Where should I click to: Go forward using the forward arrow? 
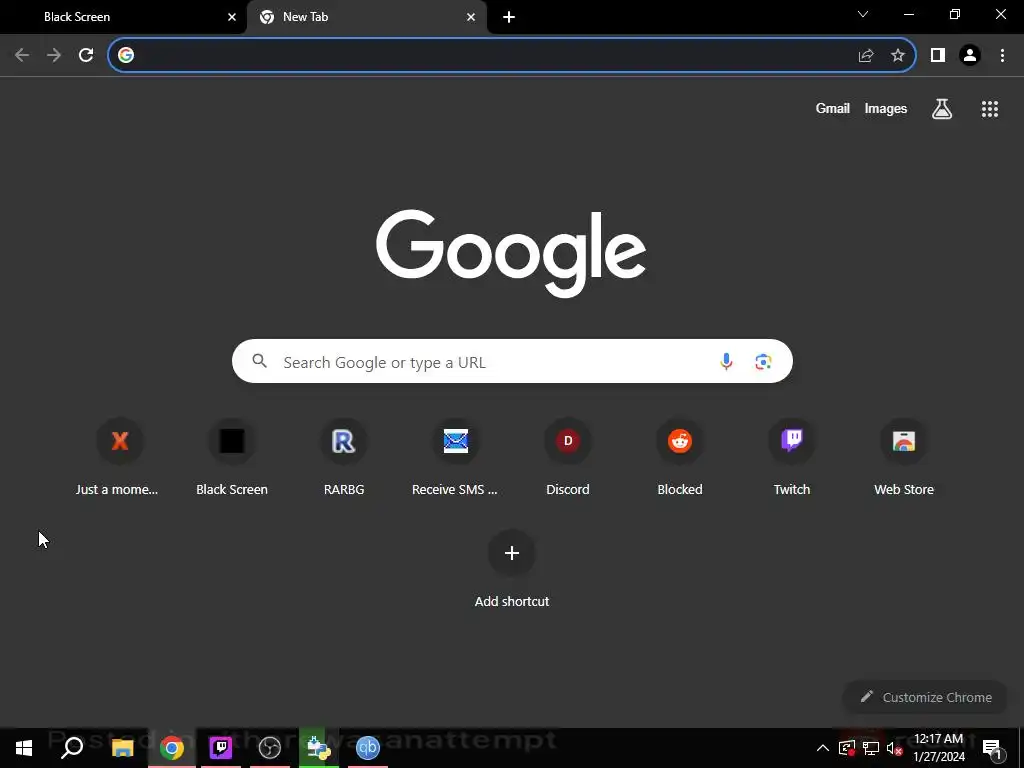click(x=54, y=55)
